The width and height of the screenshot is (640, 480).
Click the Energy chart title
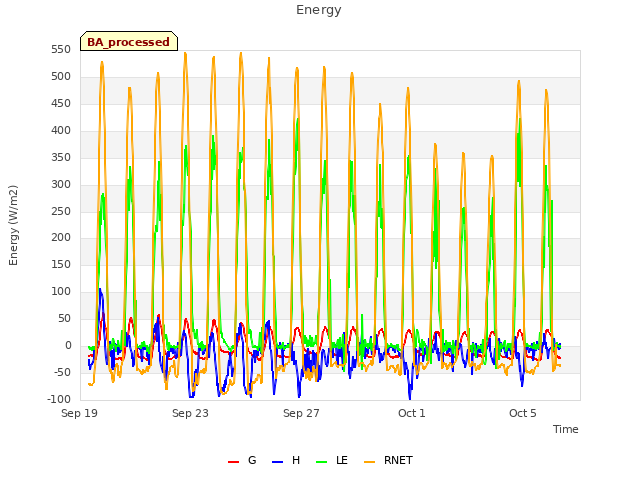tap(319, 10)
